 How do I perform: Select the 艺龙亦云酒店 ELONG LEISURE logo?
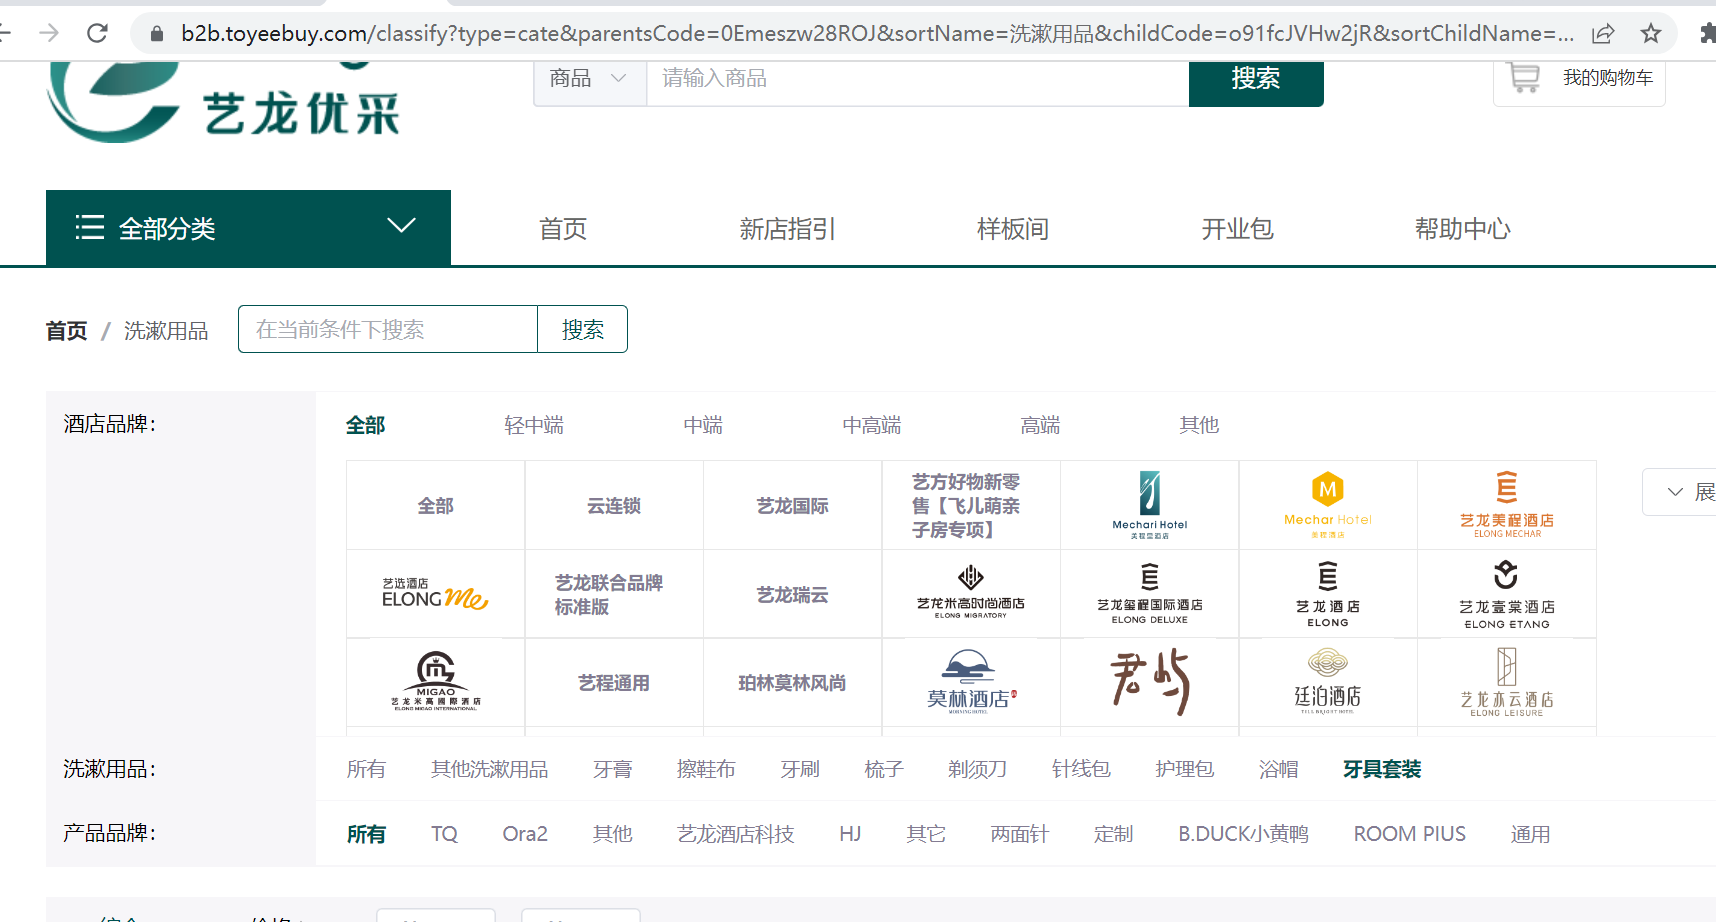(1507, 682)
